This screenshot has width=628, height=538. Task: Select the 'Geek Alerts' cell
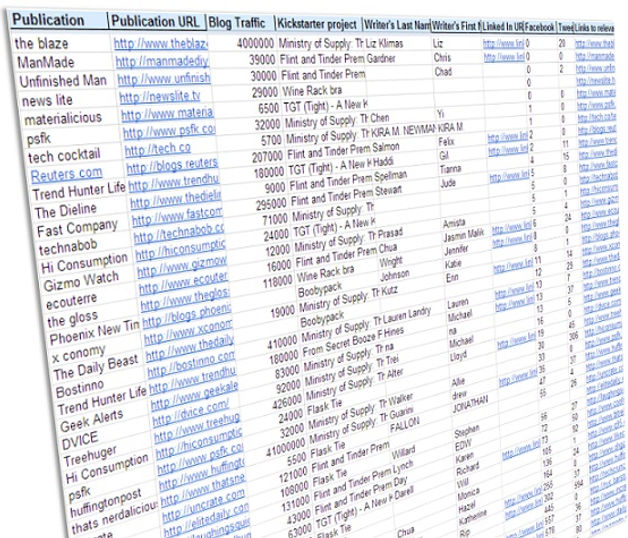click(91, 420)
